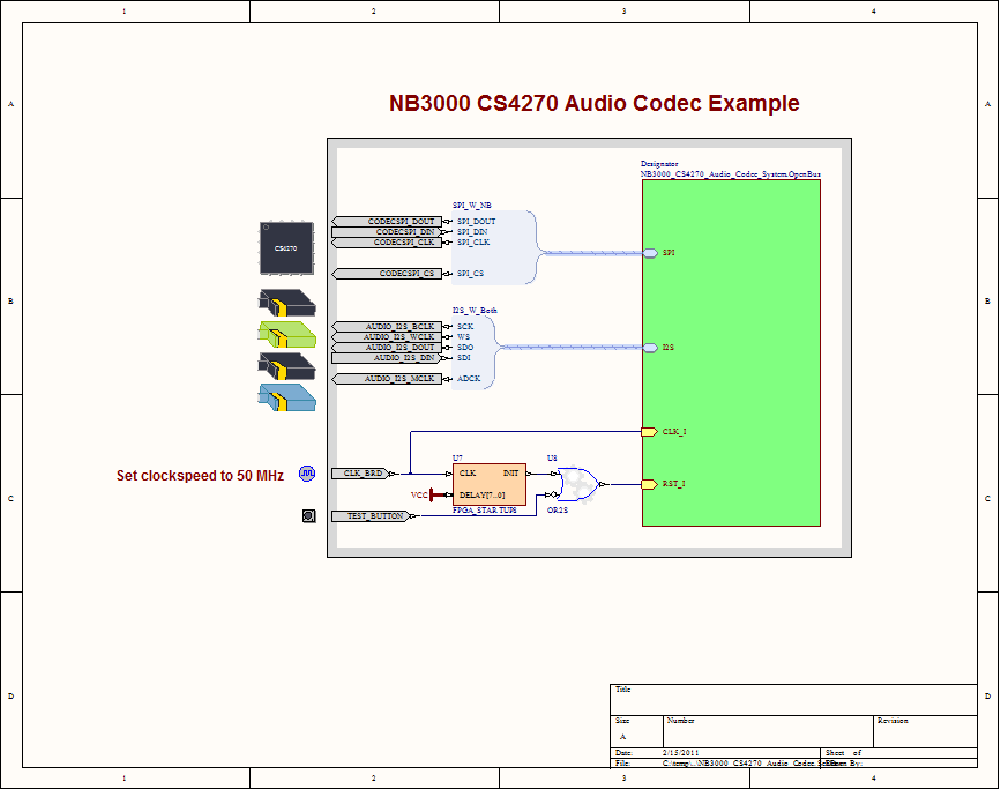The image size is (1000, 790).
Task: Select the AUDIO_I2S_WCLK port
Action: point(387,337)
